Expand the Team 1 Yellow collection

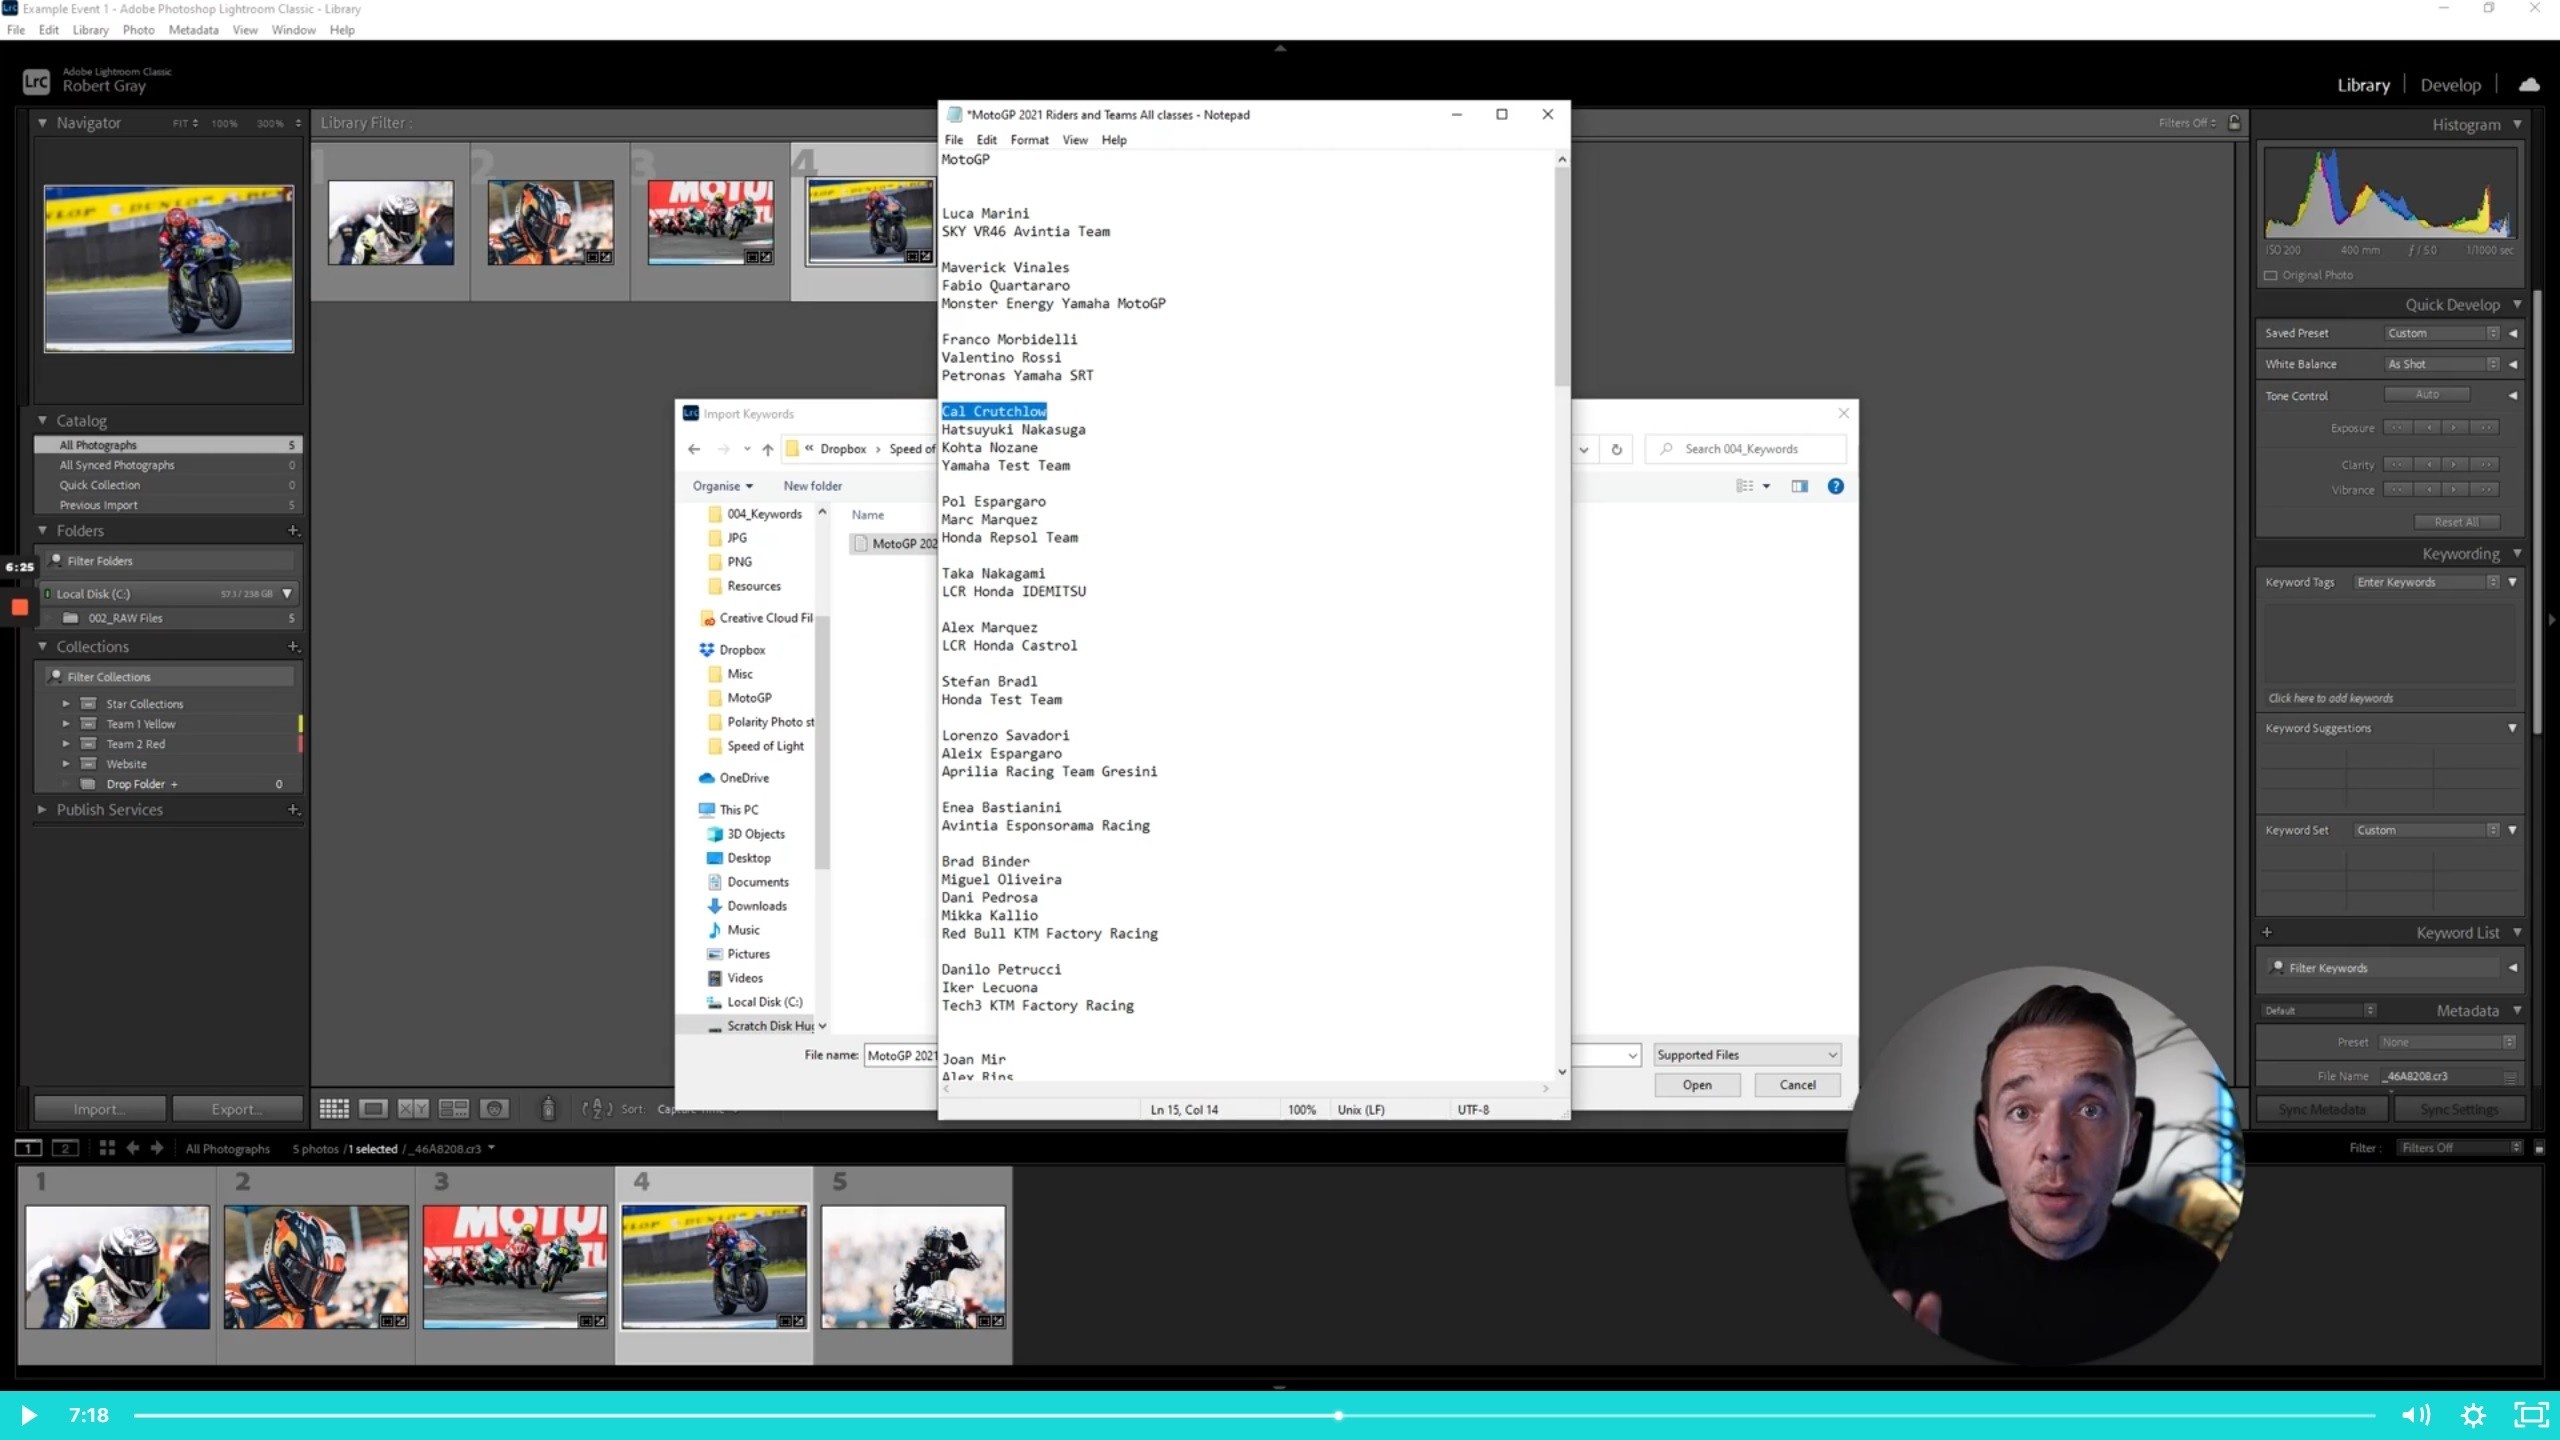tap(66, 724)
